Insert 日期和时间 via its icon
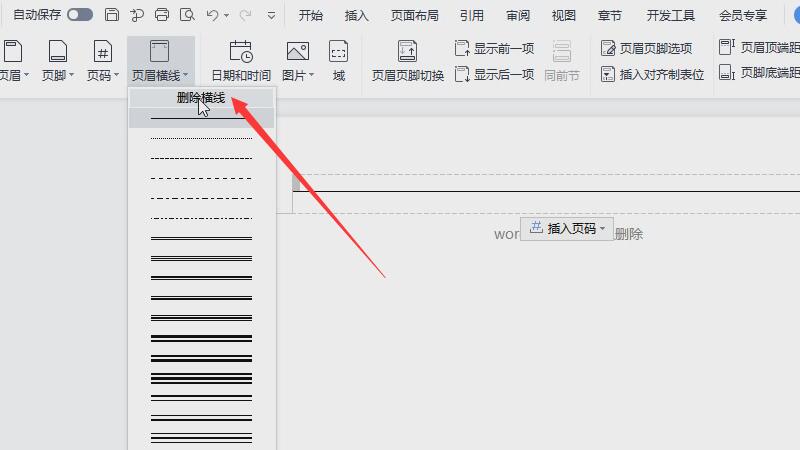 point(241,52)
